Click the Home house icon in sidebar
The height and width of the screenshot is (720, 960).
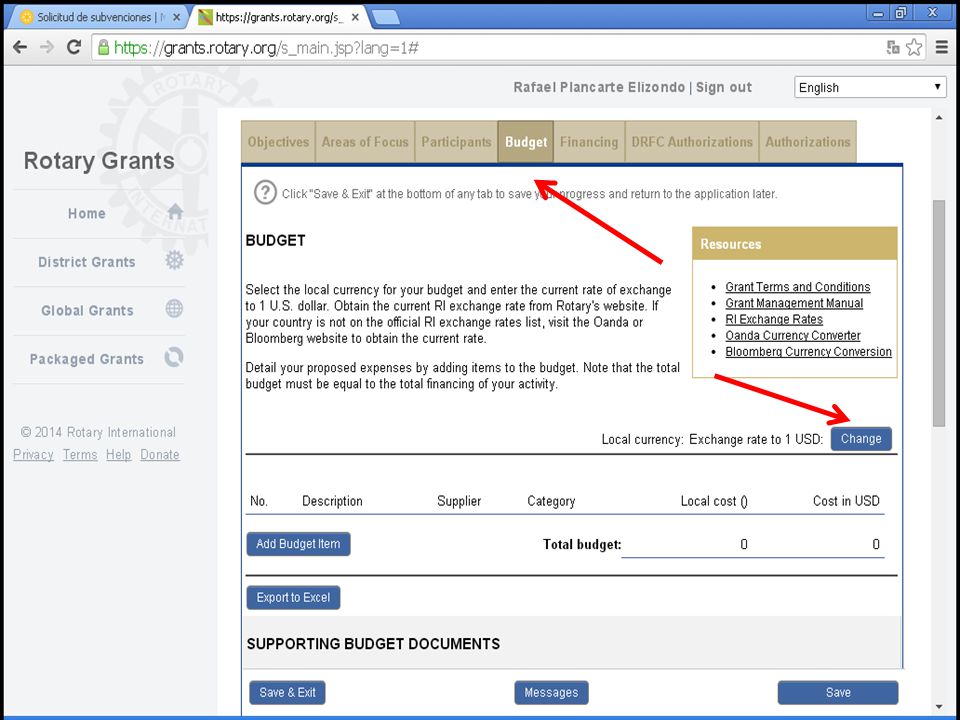[x=175, y=212]
